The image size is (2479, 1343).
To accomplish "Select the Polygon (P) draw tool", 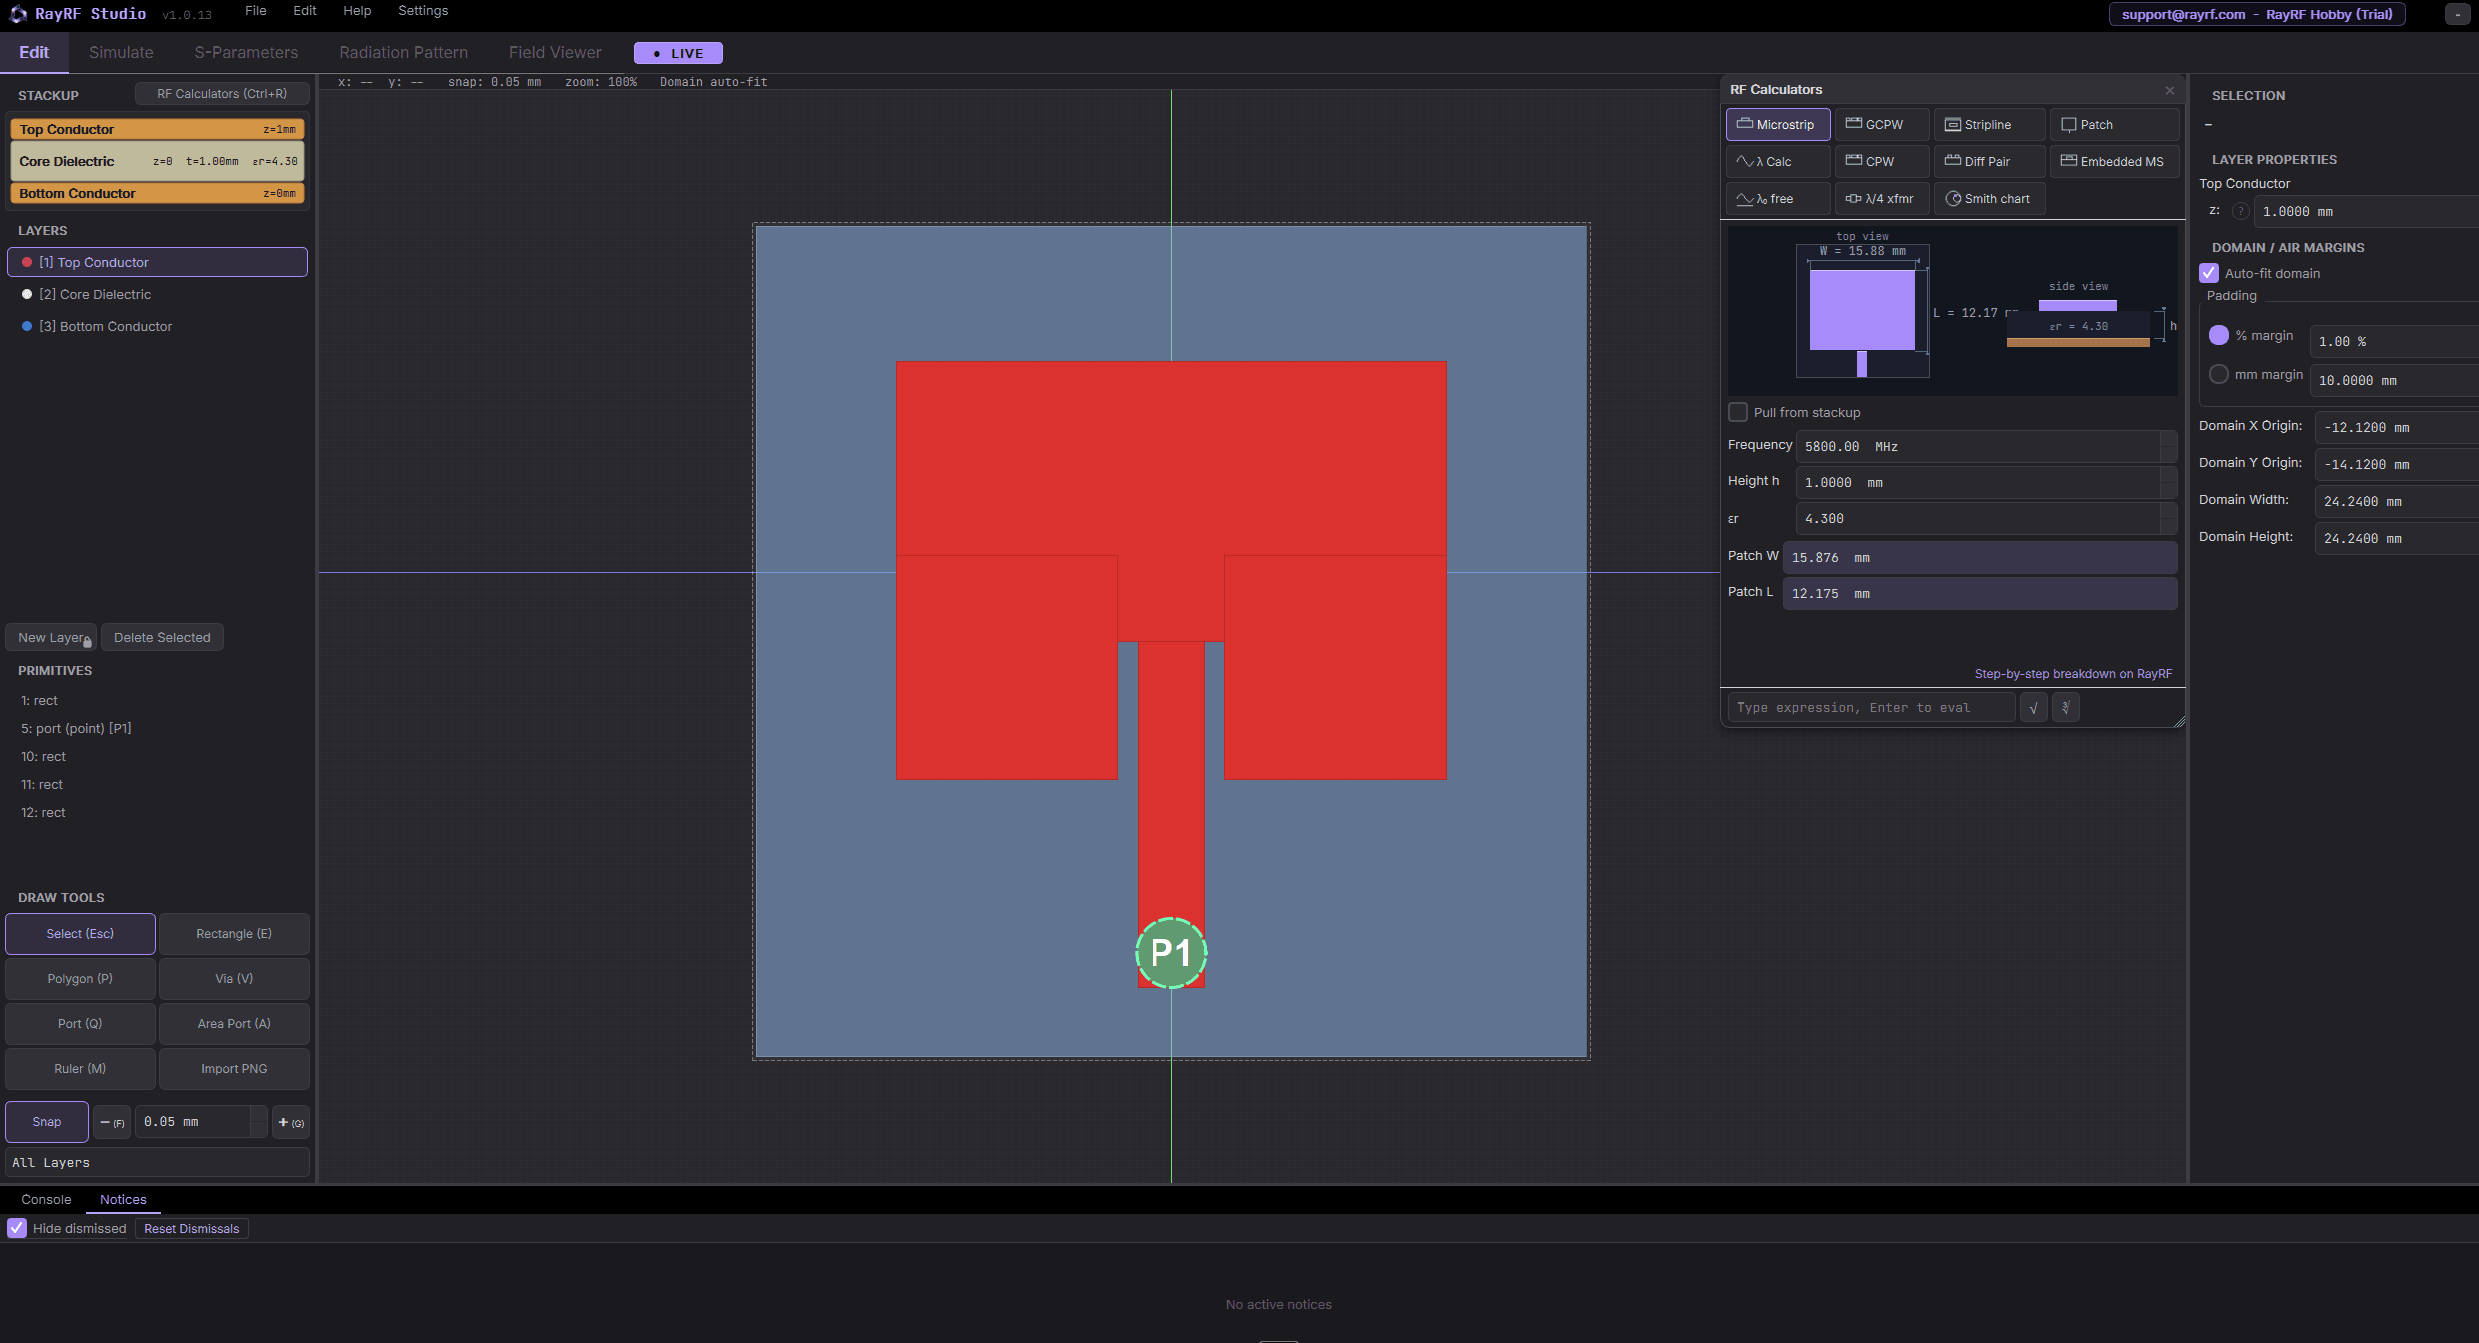I will pyautogui.click(x=80, y=979).
